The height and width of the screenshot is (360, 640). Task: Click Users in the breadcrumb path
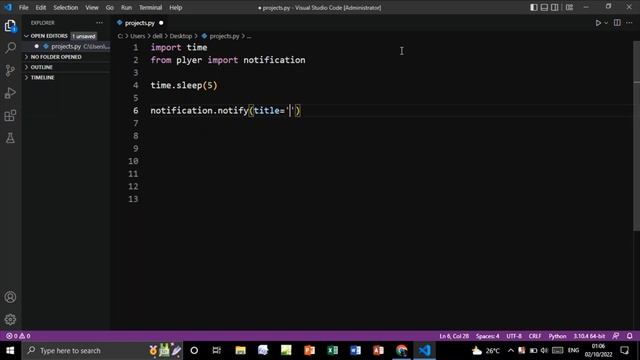click(x=138, y=36)
